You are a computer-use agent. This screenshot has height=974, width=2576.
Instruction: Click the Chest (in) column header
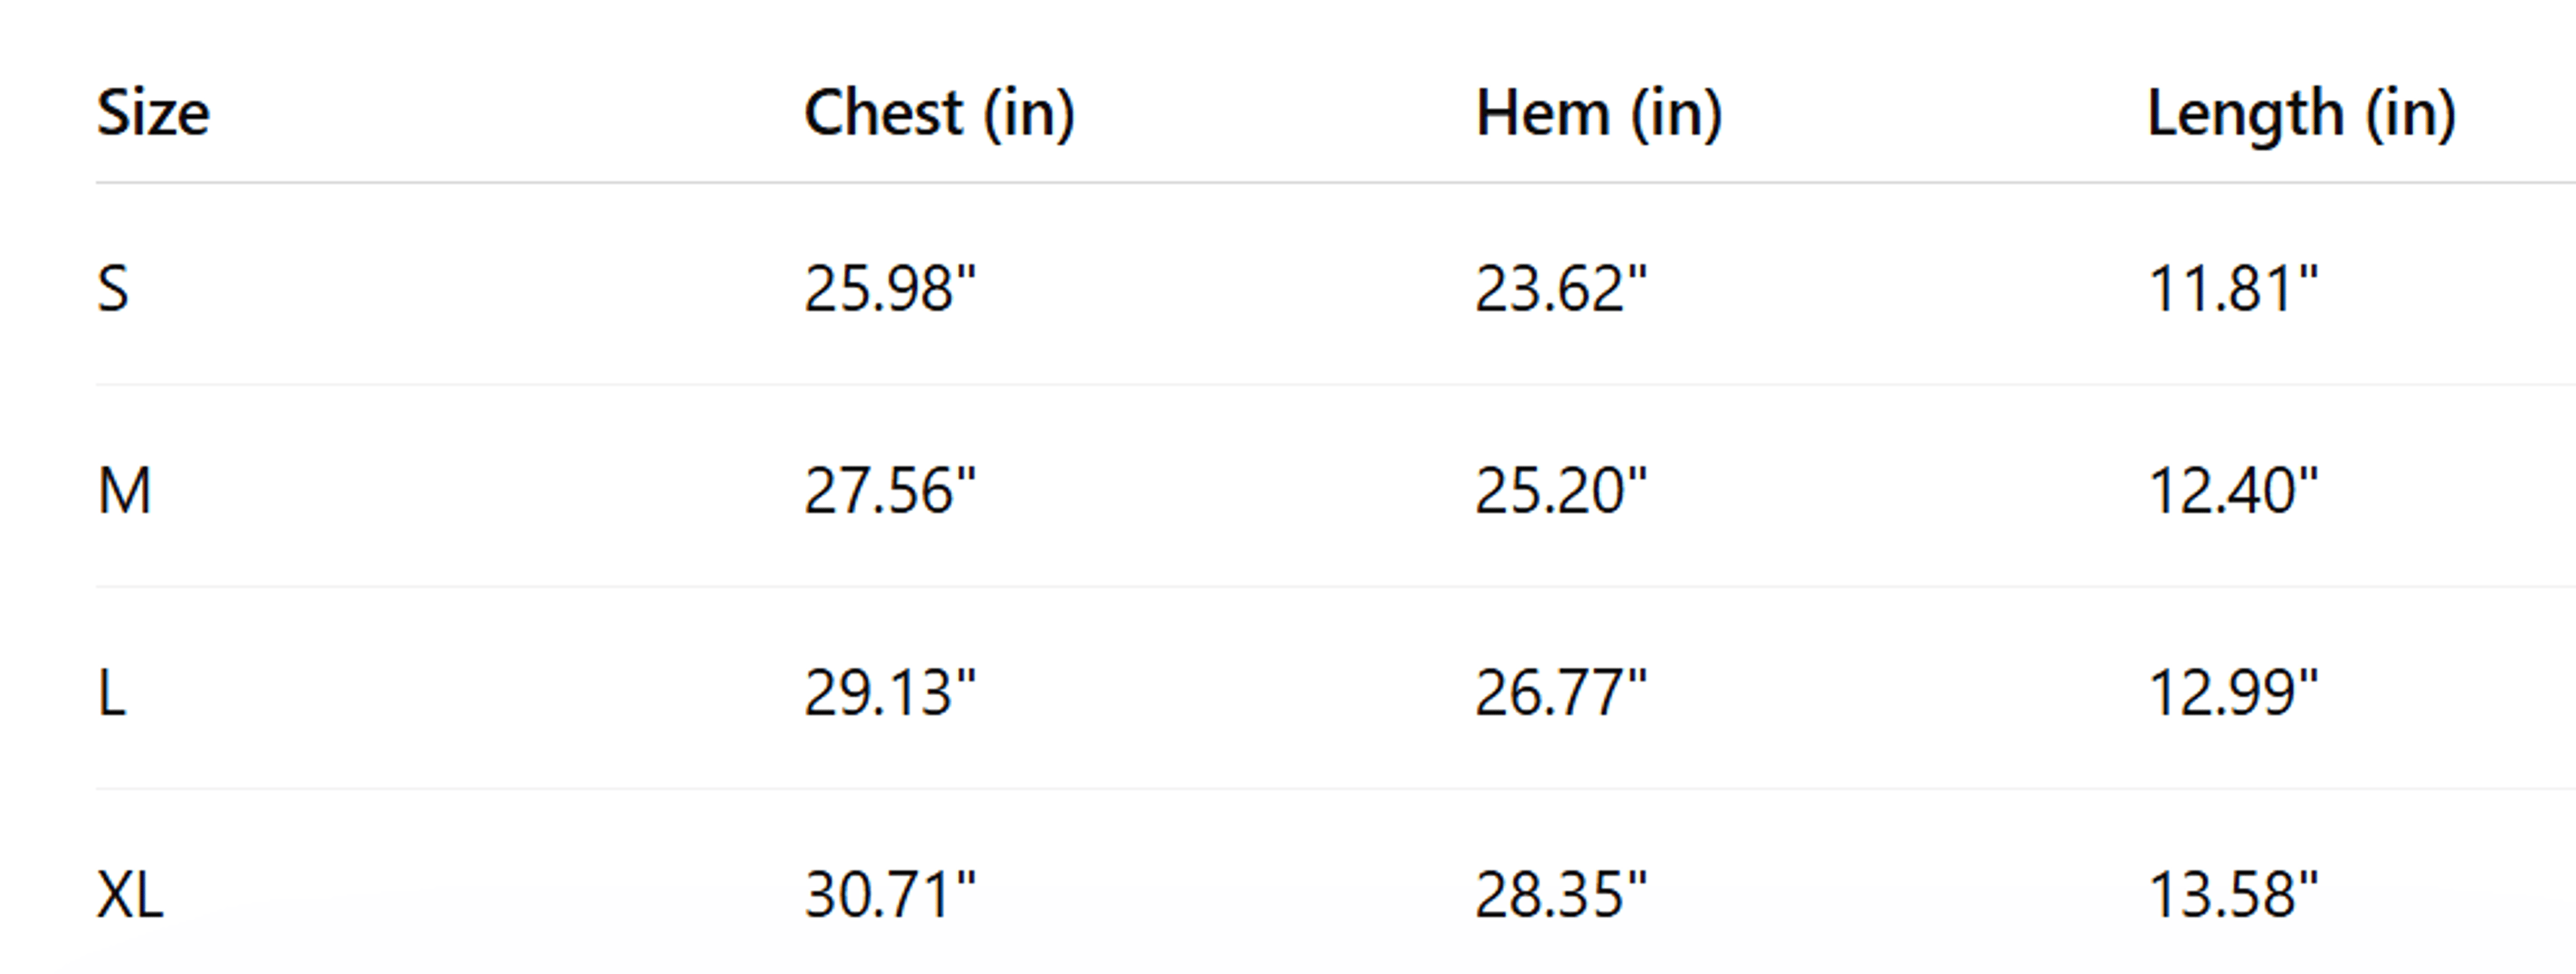pos(939,114)
